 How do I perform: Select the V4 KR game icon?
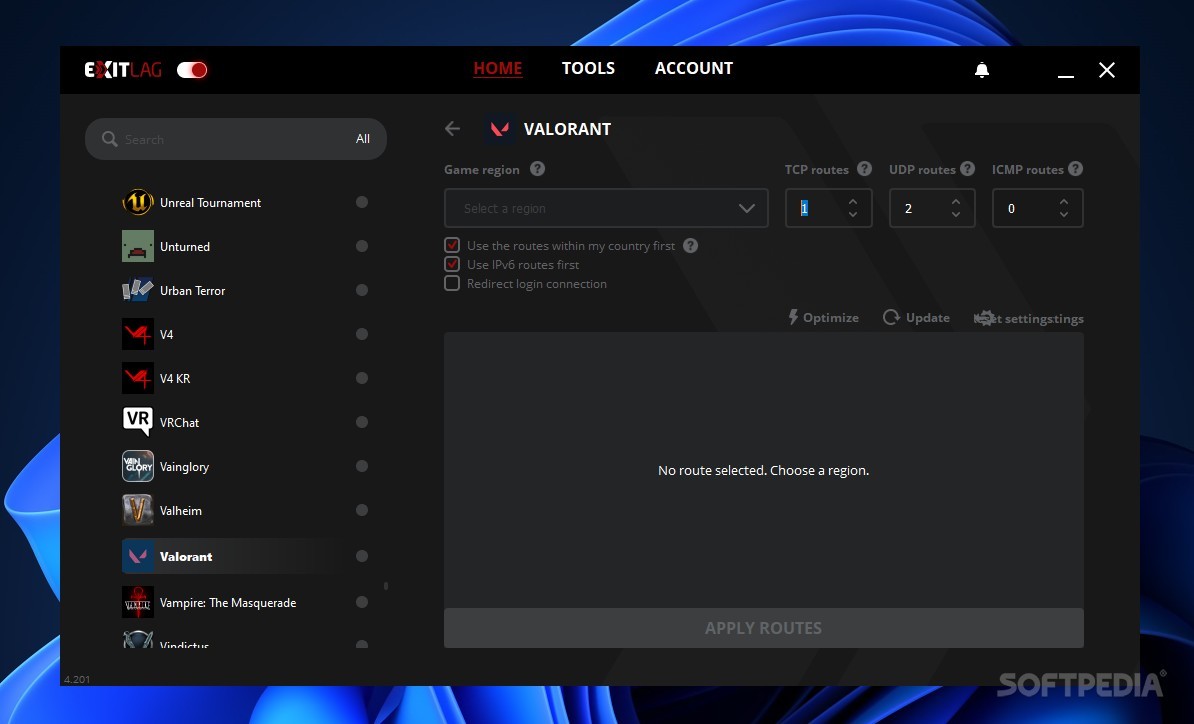coord(138,378)
